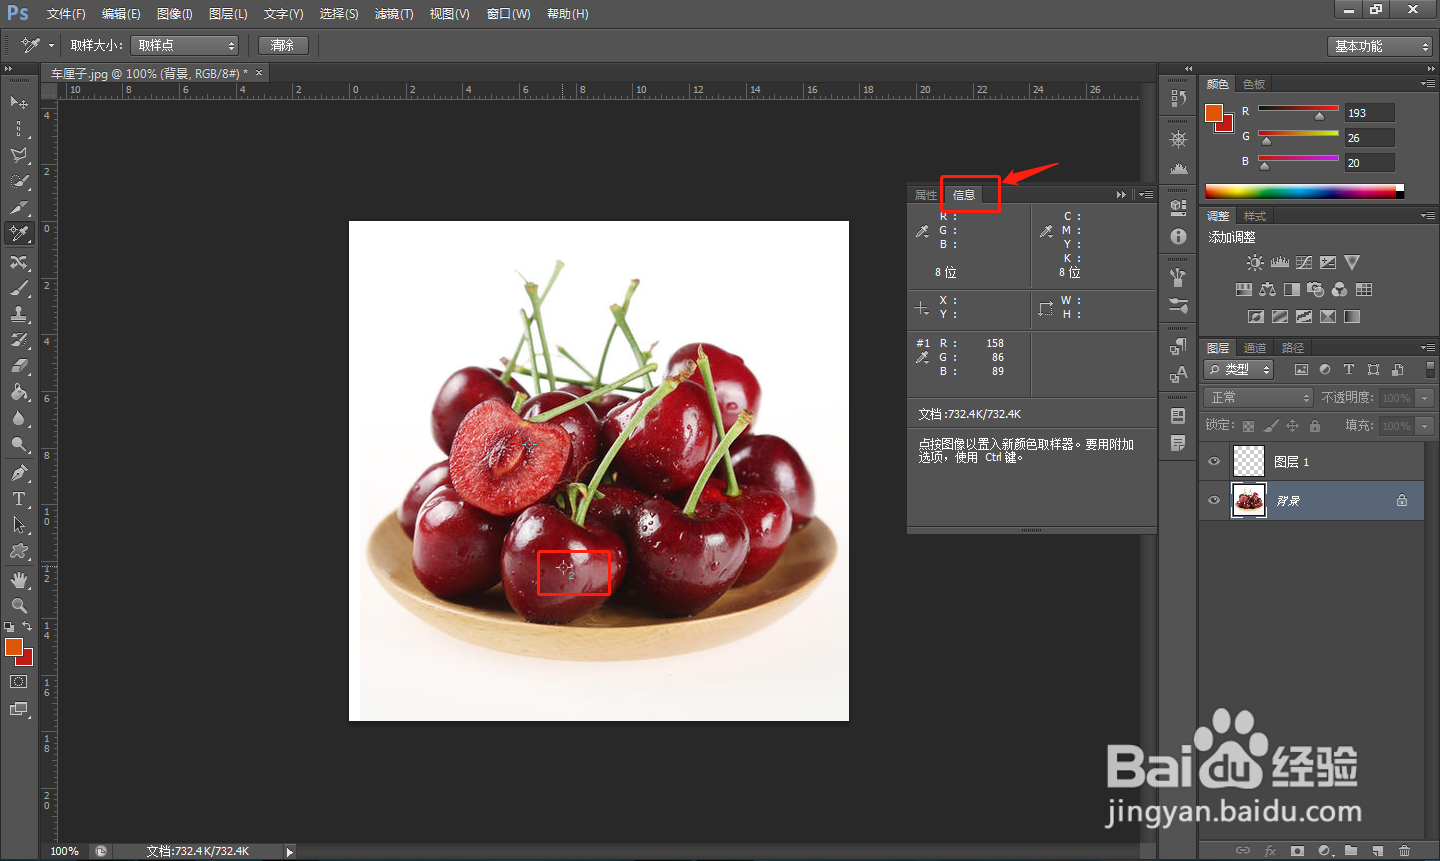
Task: Add a Color Balance adjustment
Action: pos(1268,290)
